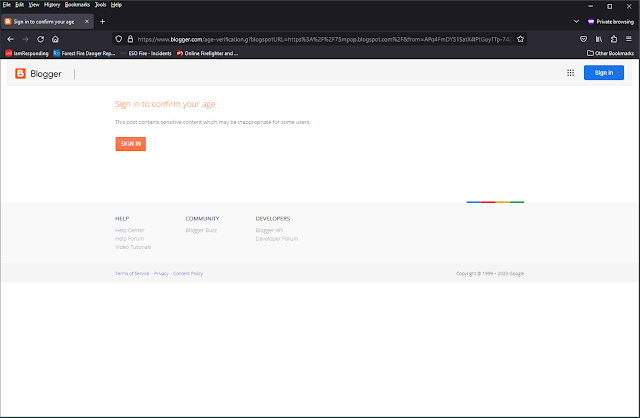
Task: Open the Help Forum link
Action: coord(129,239)
